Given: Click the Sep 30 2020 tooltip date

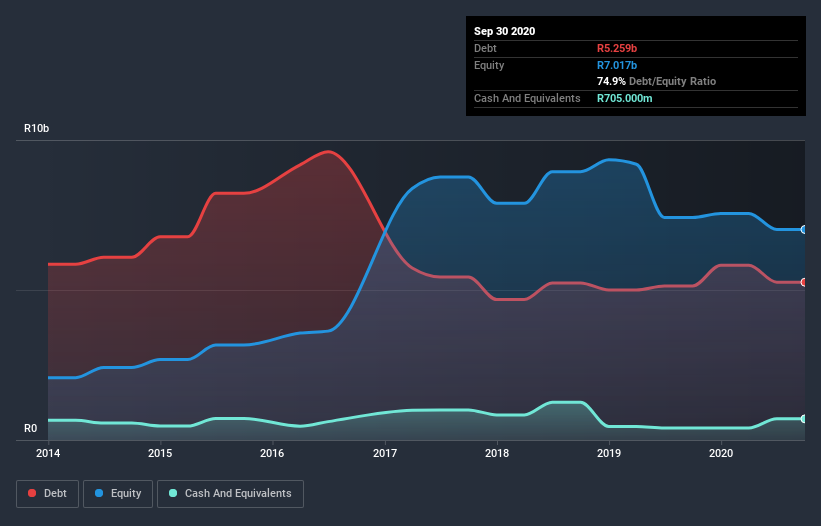Looking at the screenshot, I should tap(504, 31).
